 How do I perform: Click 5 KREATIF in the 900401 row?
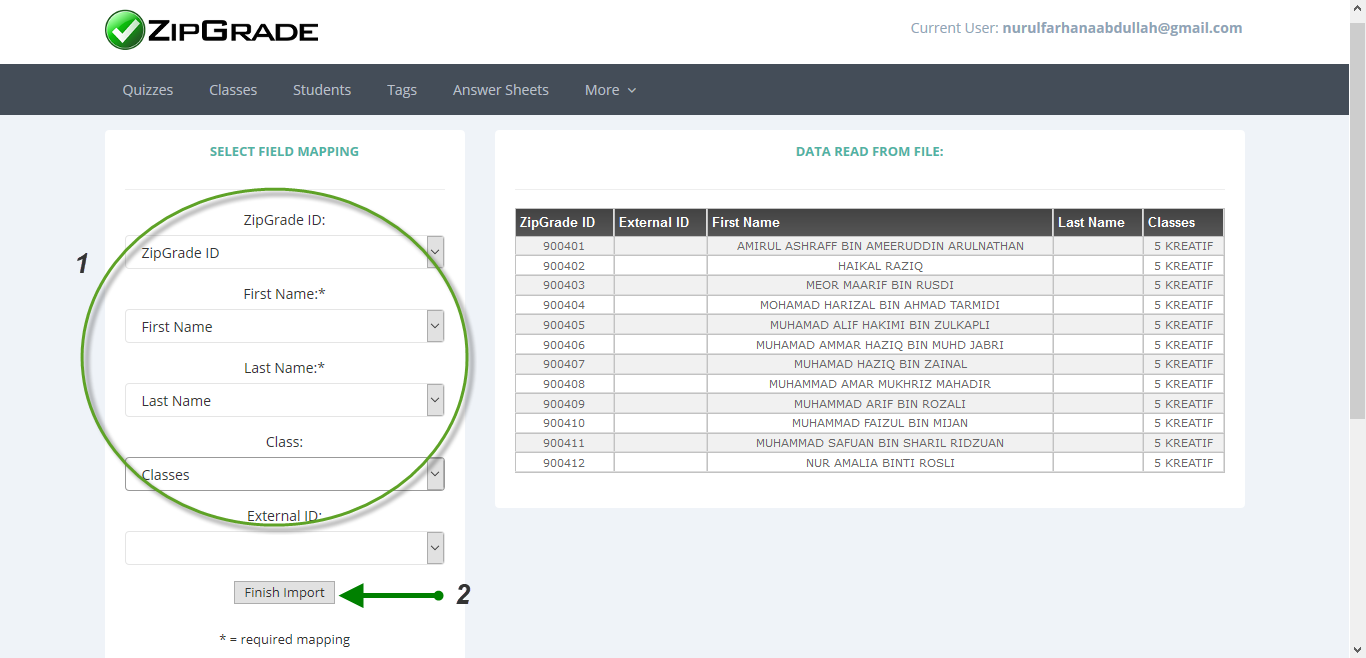click(x=1184, y=246)
